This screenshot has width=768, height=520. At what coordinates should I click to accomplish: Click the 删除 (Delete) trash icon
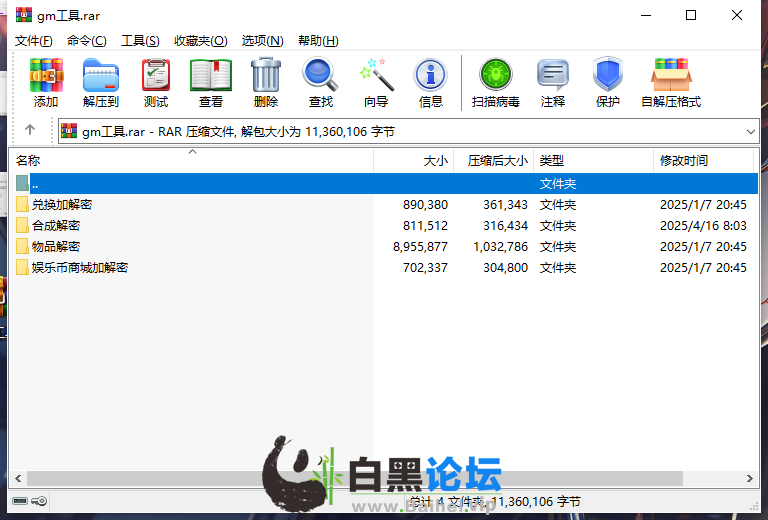click(266, 82)
